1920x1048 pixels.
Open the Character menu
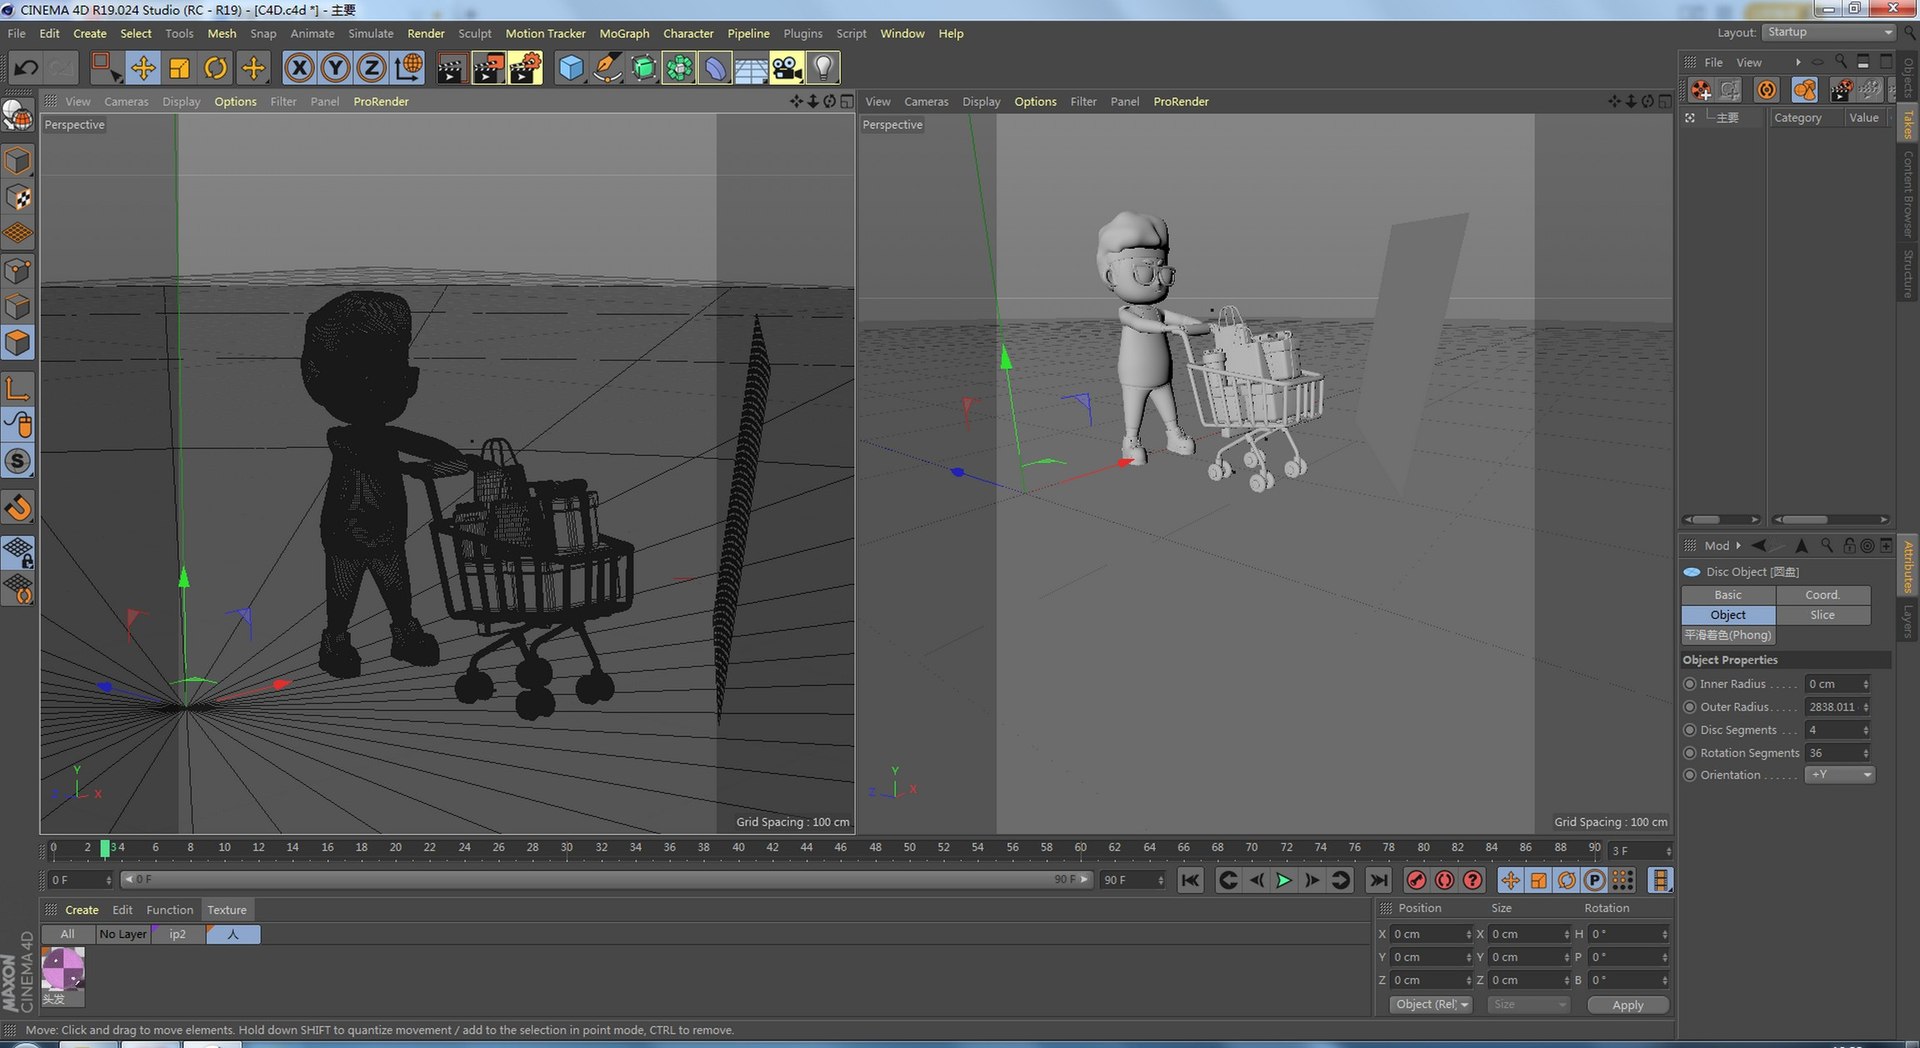[688, 33]
